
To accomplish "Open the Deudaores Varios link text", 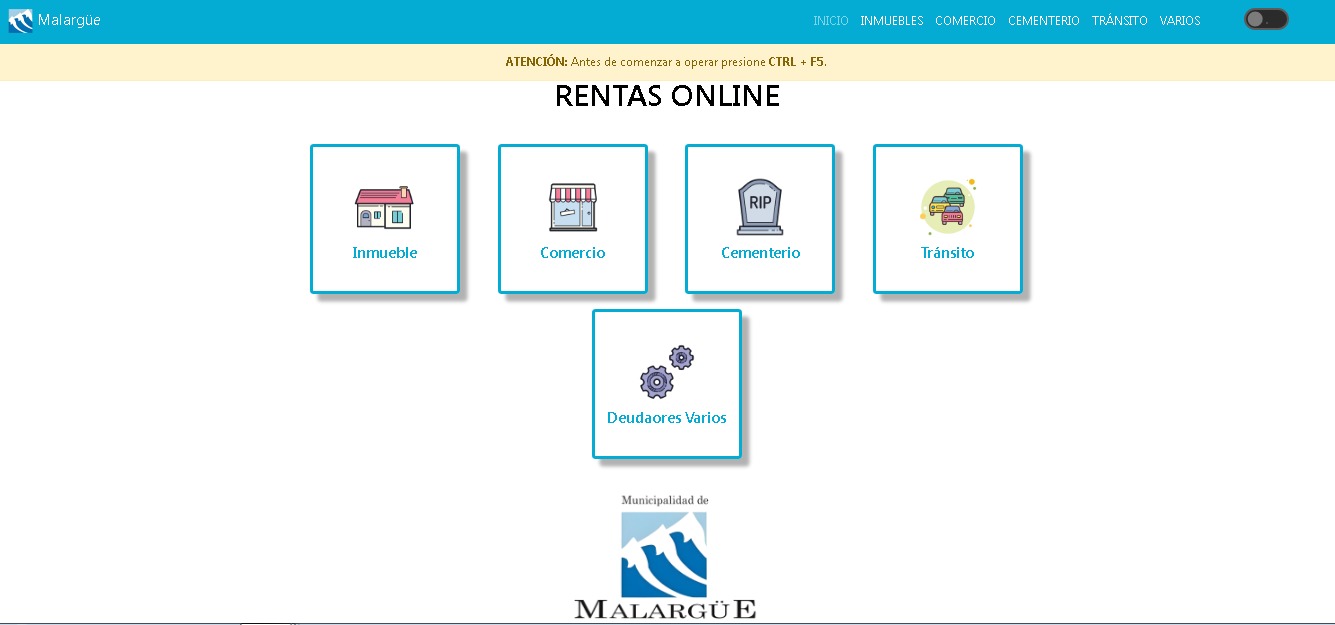I will [x=666, y=418].
